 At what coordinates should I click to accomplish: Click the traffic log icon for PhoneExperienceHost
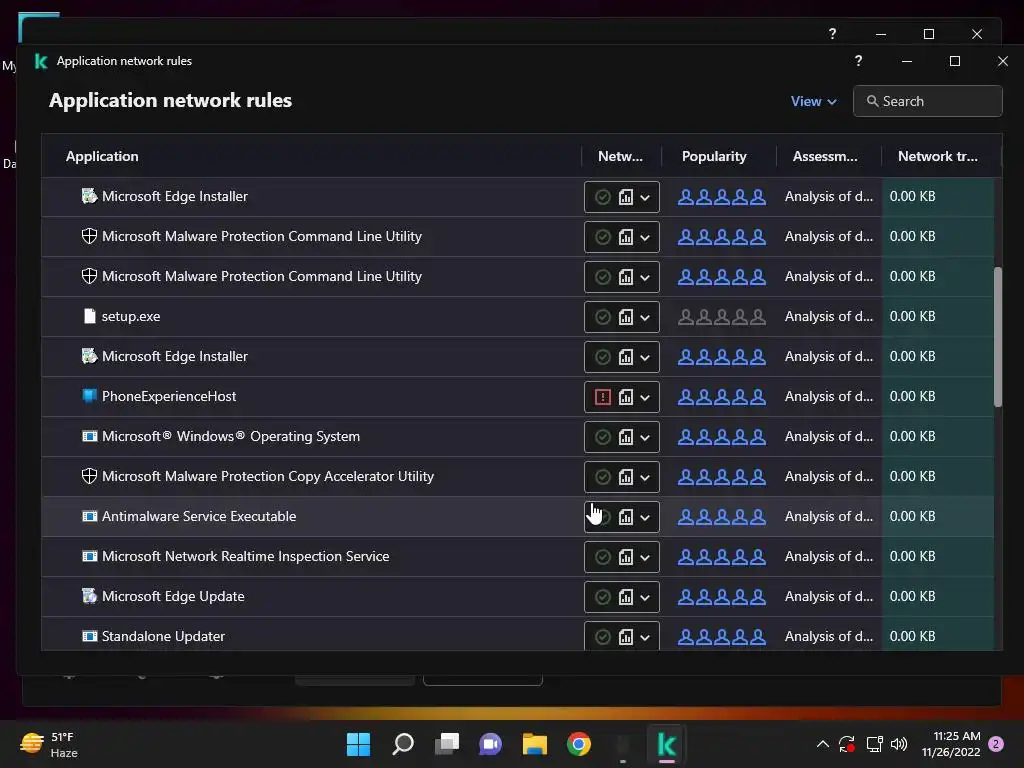pos(626,397)
